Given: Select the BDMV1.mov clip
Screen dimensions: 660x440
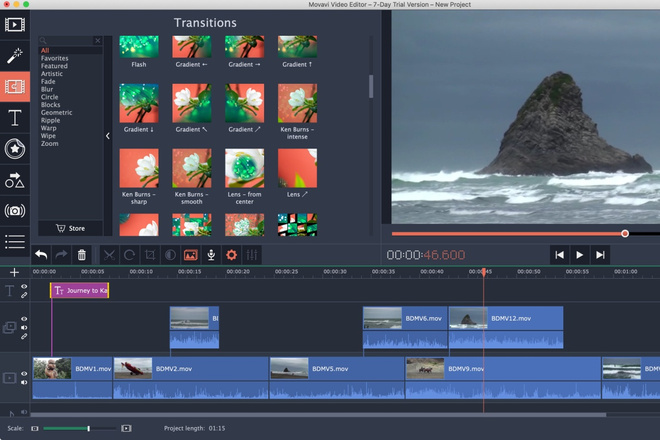Looking at the screenshot, I should 72,378.
